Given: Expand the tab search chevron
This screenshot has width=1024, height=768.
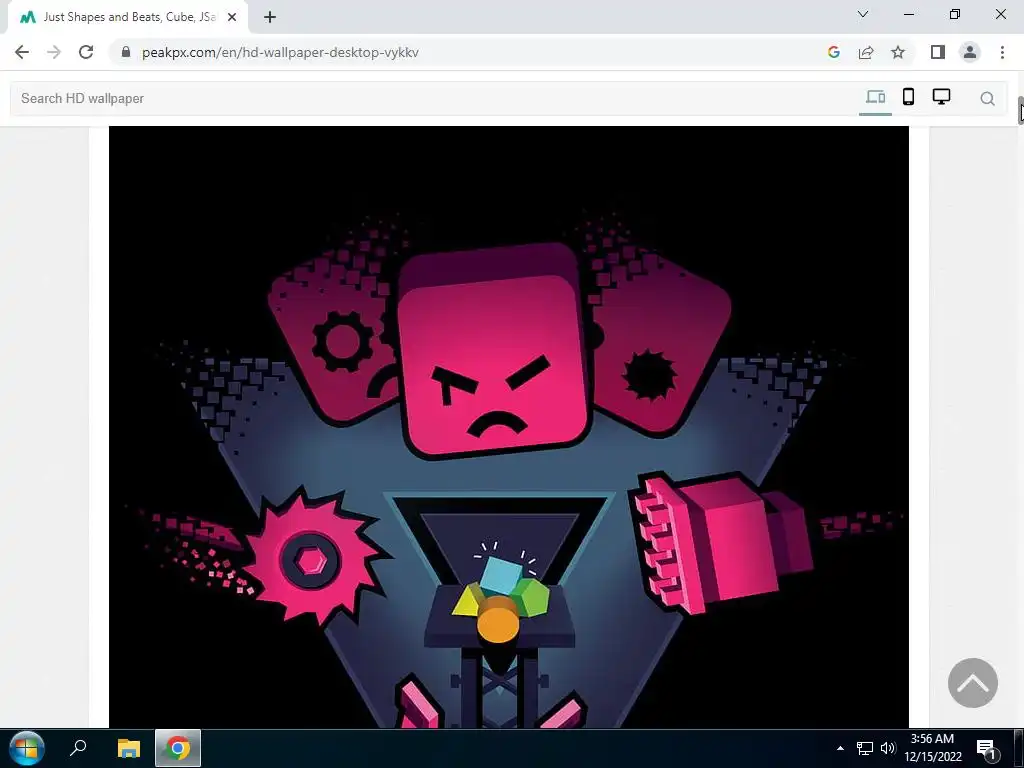Looking at the screenshot, I should (863, 14).
